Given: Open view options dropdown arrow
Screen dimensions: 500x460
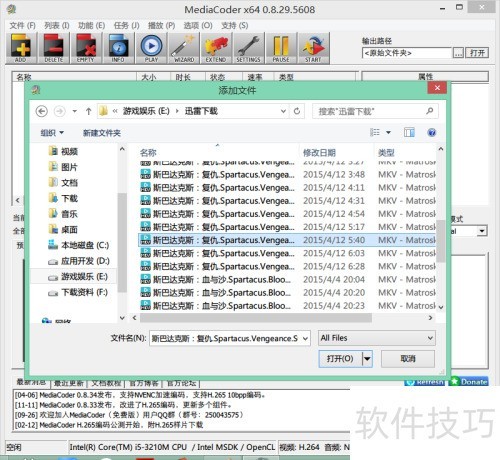Looking at the screenshot, I should coord(388,132).
